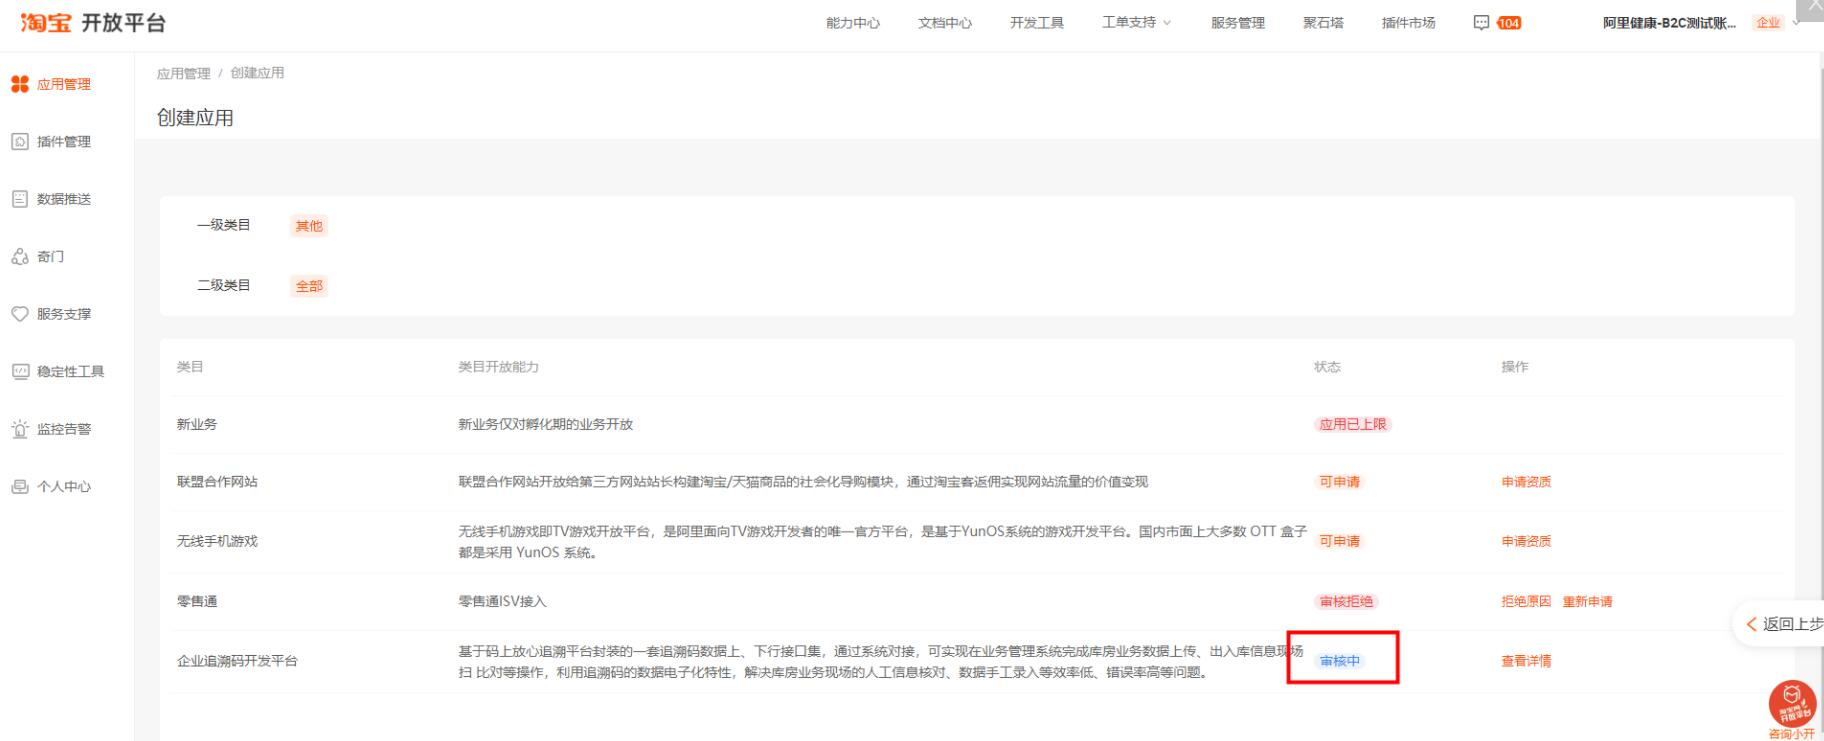The height and width of the screenshot is (741, 1824).
Task: Click the 一级类目 label
Action: click(224, 225)
